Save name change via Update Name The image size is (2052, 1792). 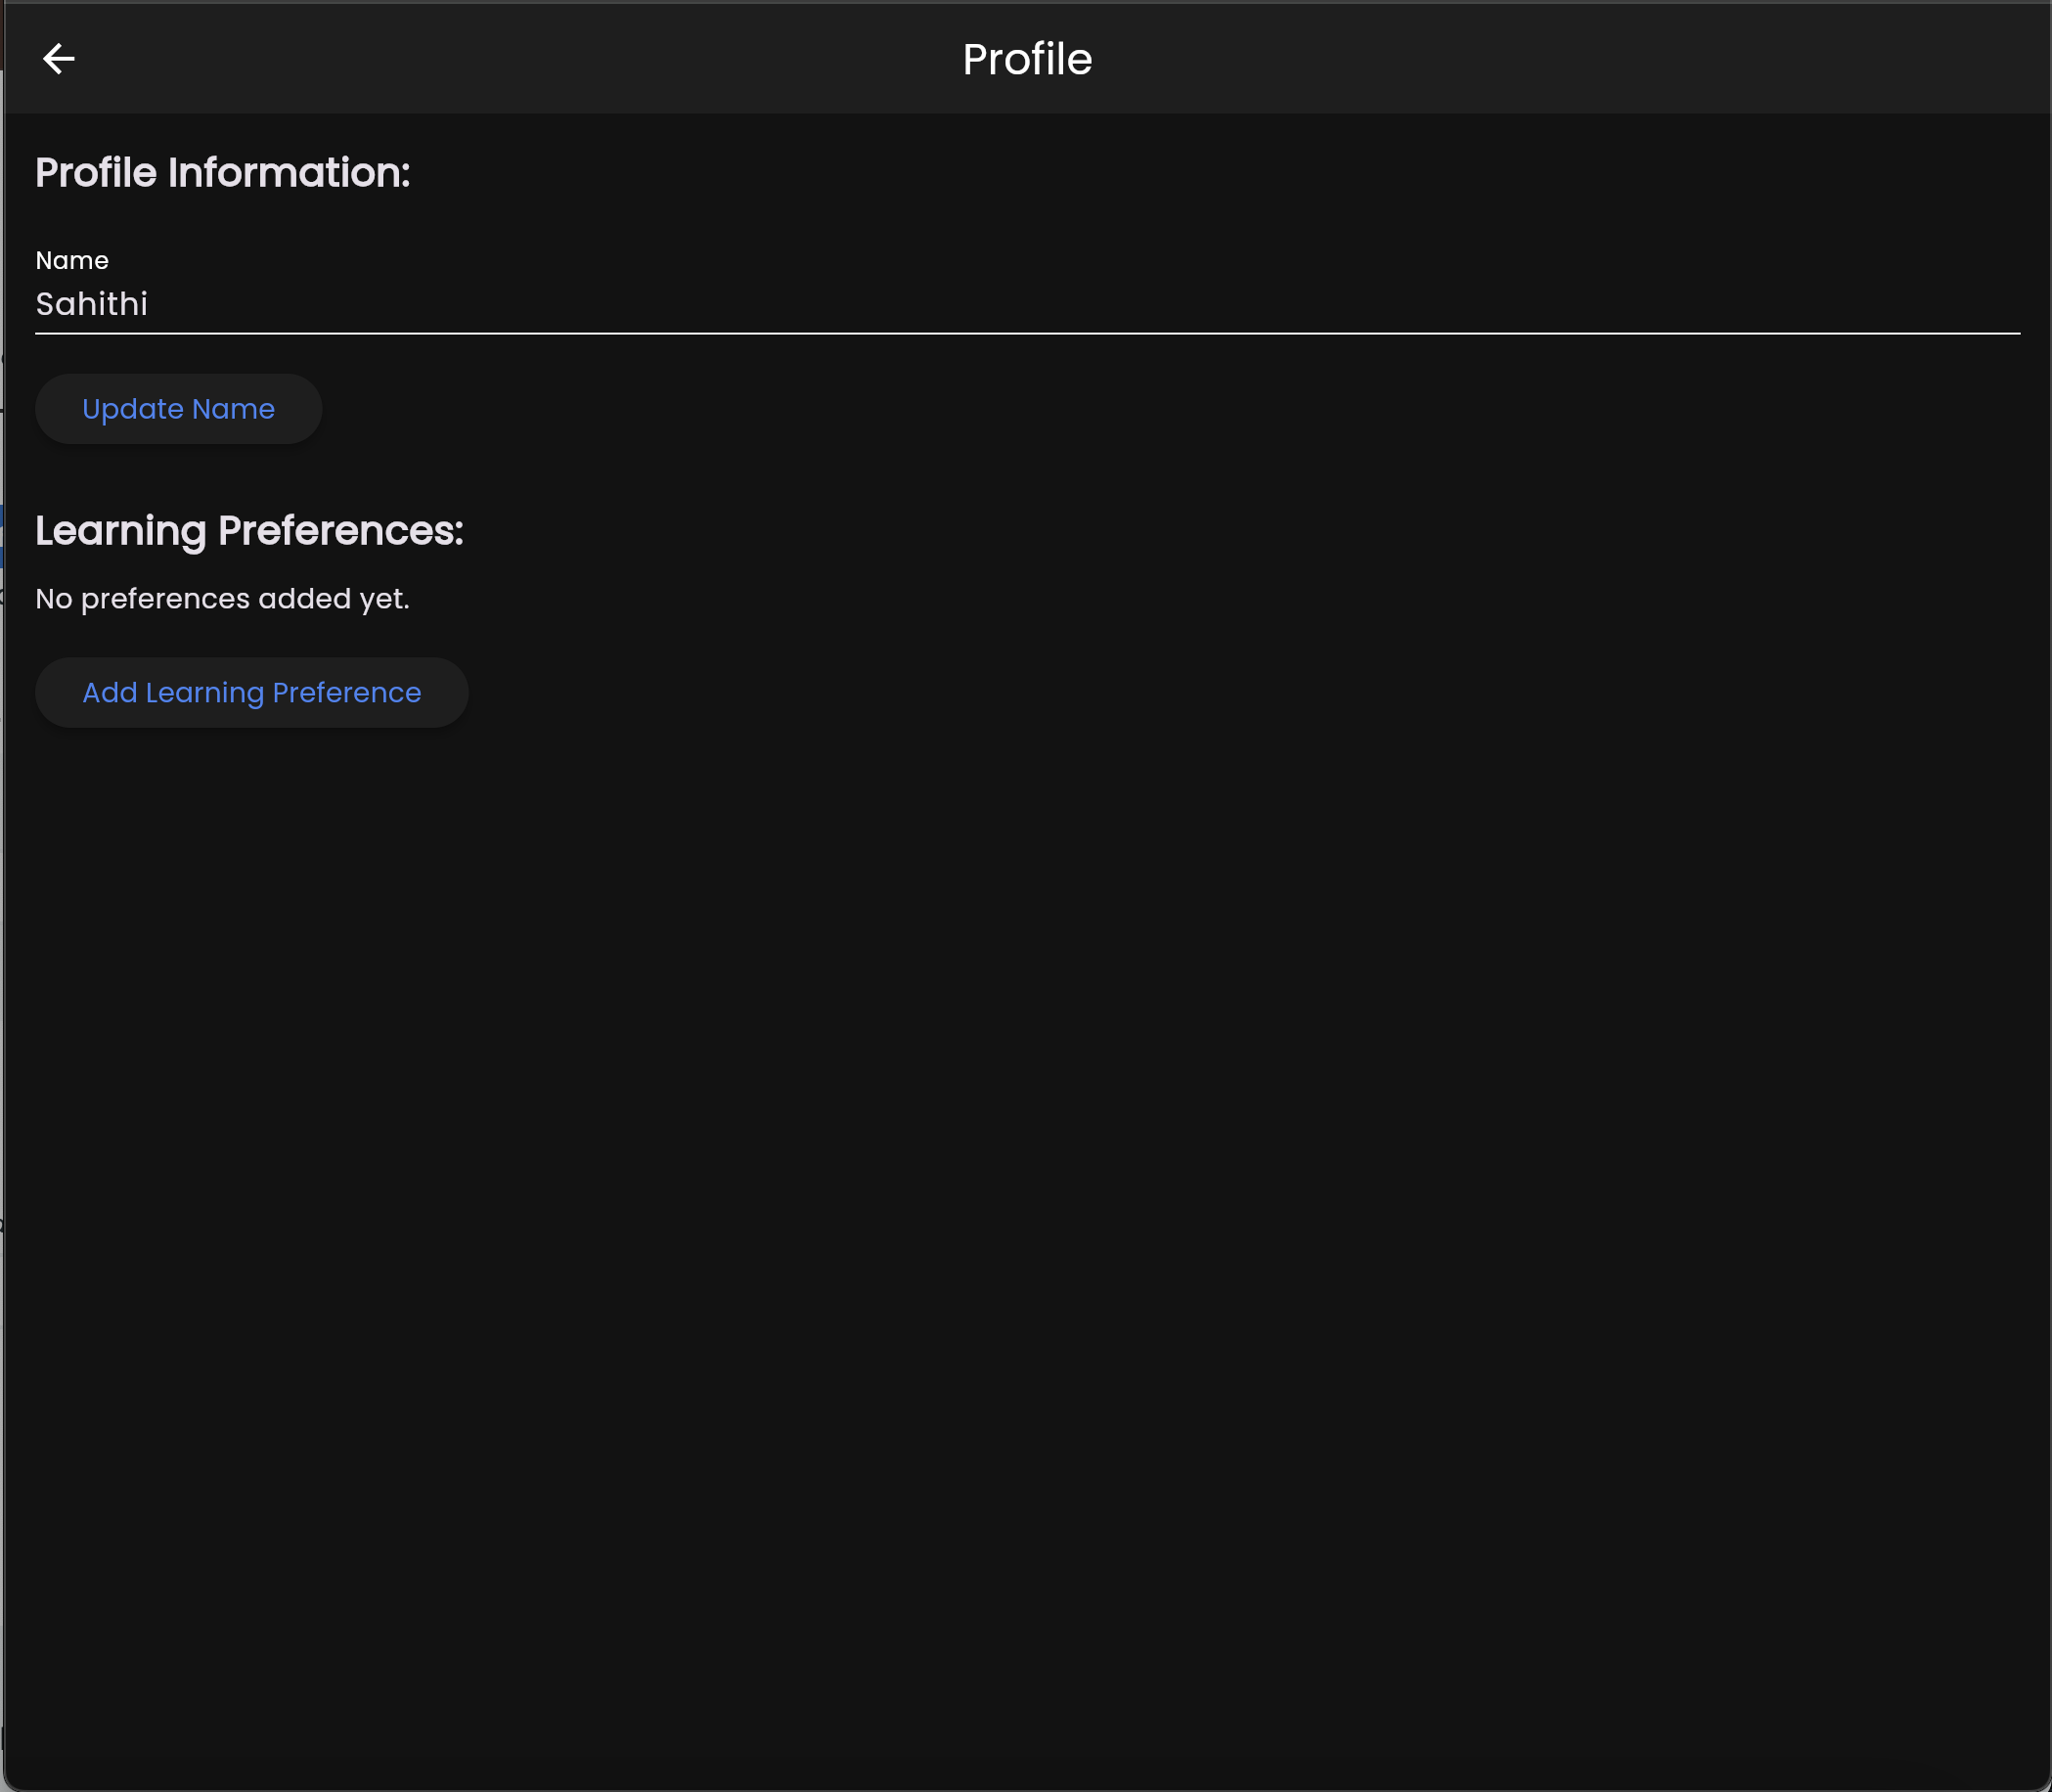tap(178, 409)
